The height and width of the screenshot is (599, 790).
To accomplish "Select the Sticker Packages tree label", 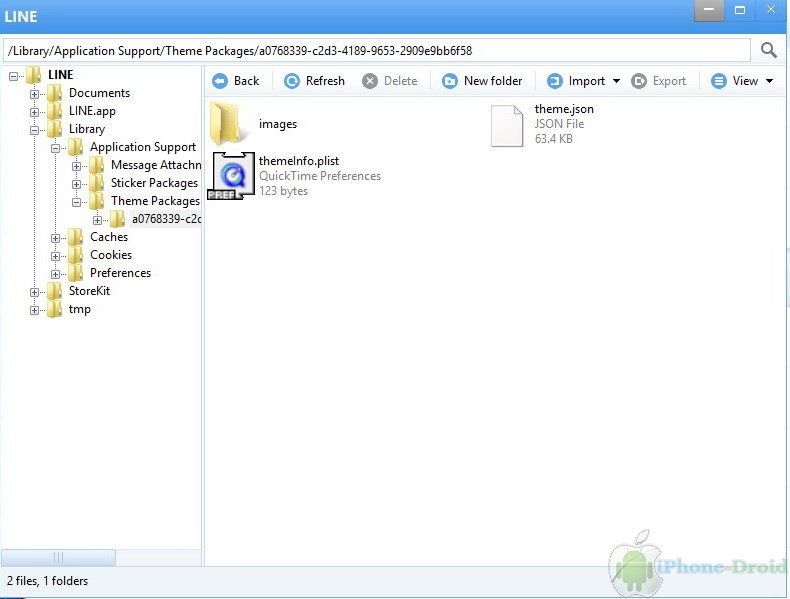I will tap(155, 183).
